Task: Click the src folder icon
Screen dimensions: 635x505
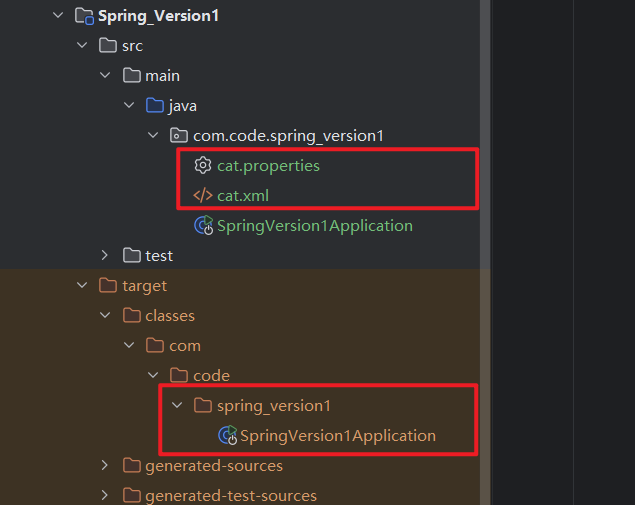Action: pyautogui.click(x=108, y=45)
